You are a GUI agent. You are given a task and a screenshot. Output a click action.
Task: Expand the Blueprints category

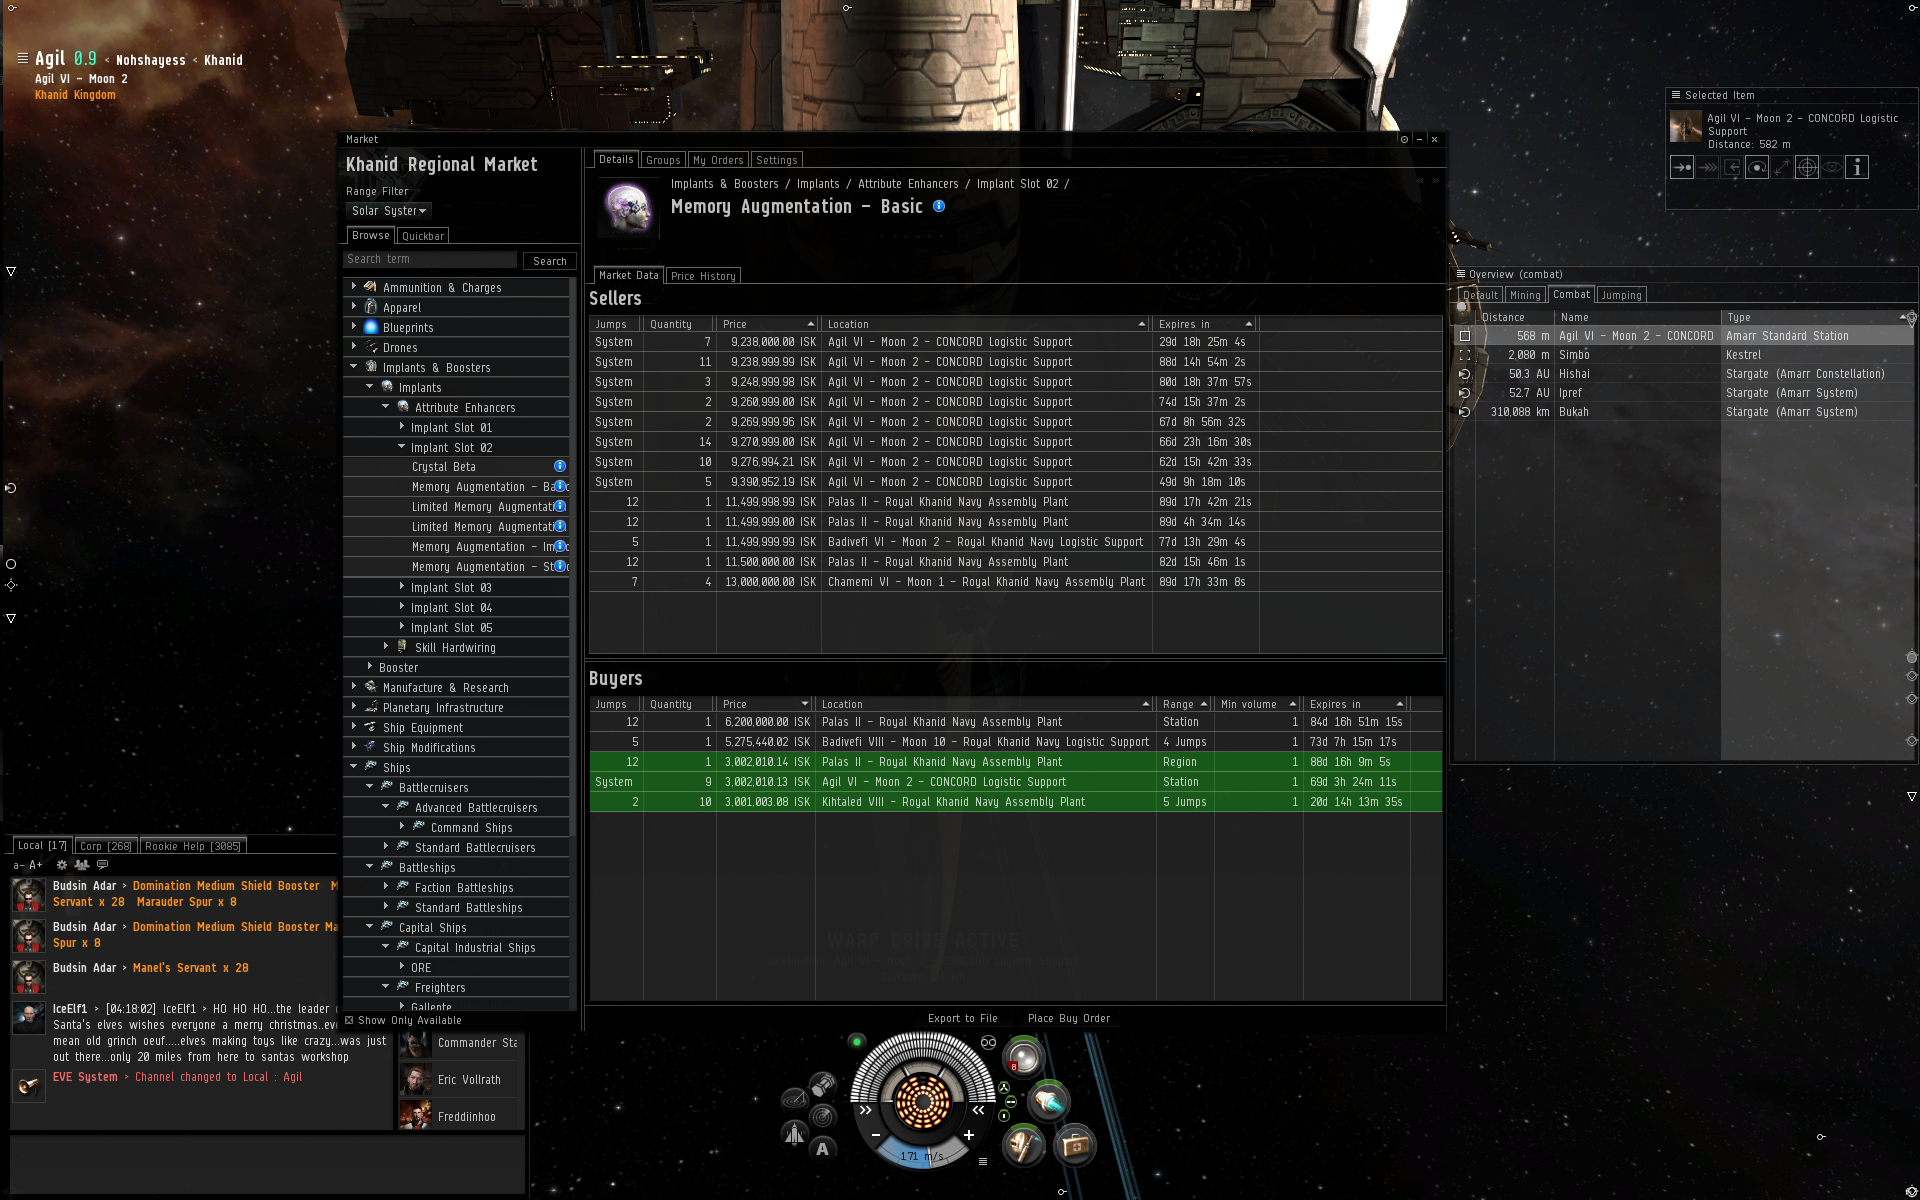click(x=353, y=326)
